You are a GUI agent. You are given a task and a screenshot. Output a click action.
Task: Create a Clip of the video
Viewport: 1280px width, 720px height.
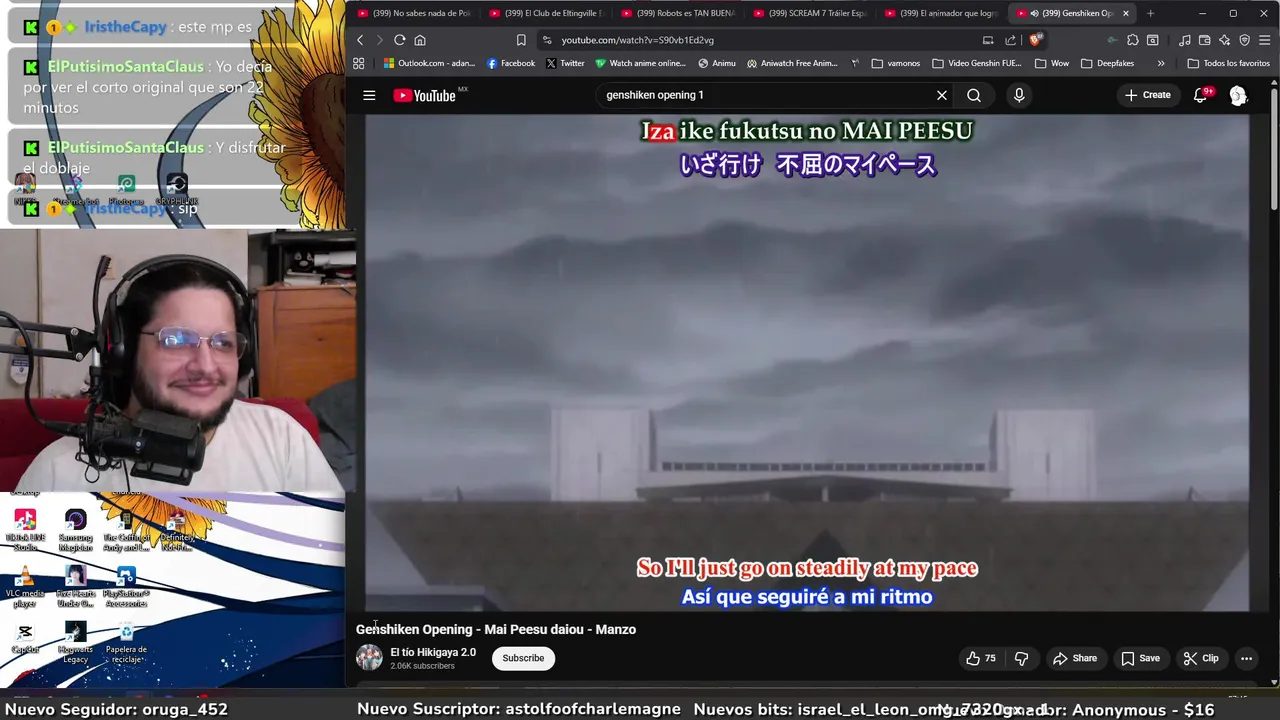tap(1201, 658)
